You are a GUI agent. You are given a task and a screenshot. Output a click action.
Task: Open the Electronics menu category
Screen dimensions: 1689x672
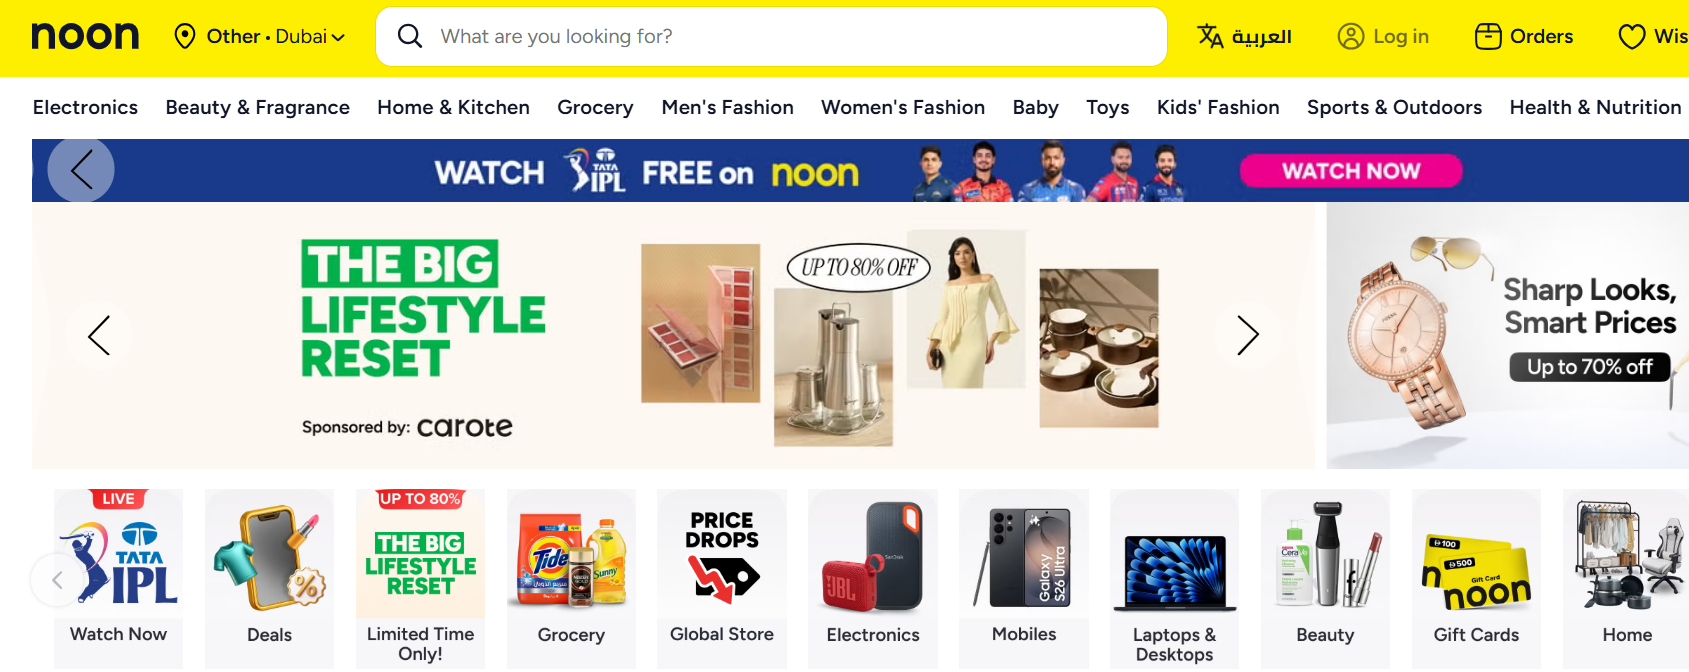(85, 107)
